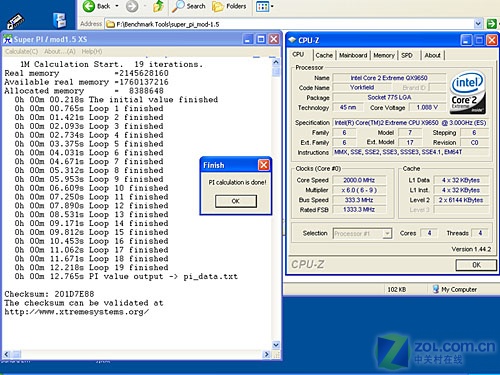
Task: Click the Multiplier x 6.0 value
Action: coord(359,190)
